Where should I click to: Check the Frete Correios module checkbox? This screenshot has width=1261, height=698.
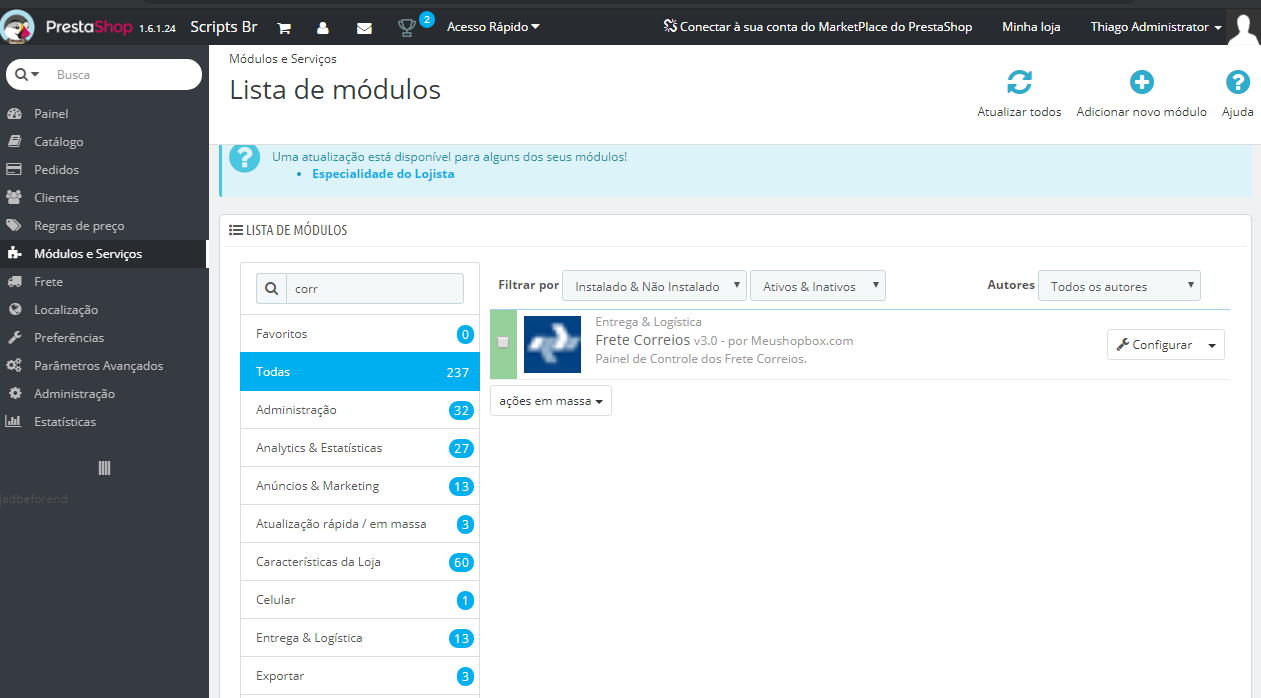503,342
